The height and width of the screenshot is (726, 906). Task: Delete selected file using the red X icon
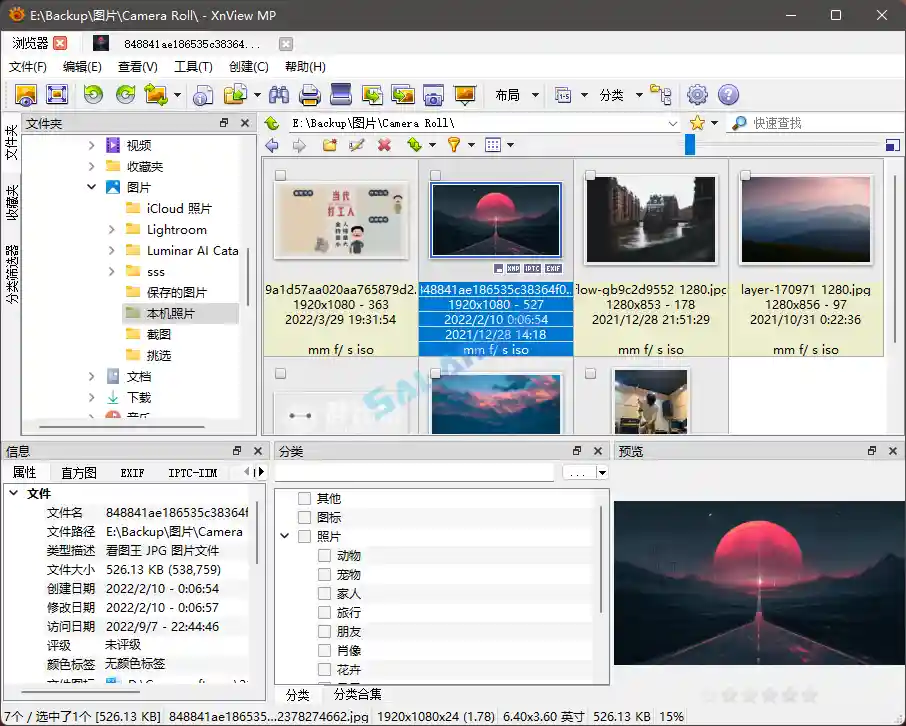(x=385, y=143)
